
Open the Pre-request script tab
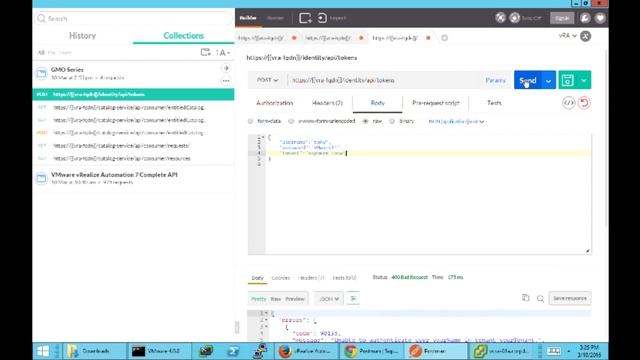coord(436,103)
